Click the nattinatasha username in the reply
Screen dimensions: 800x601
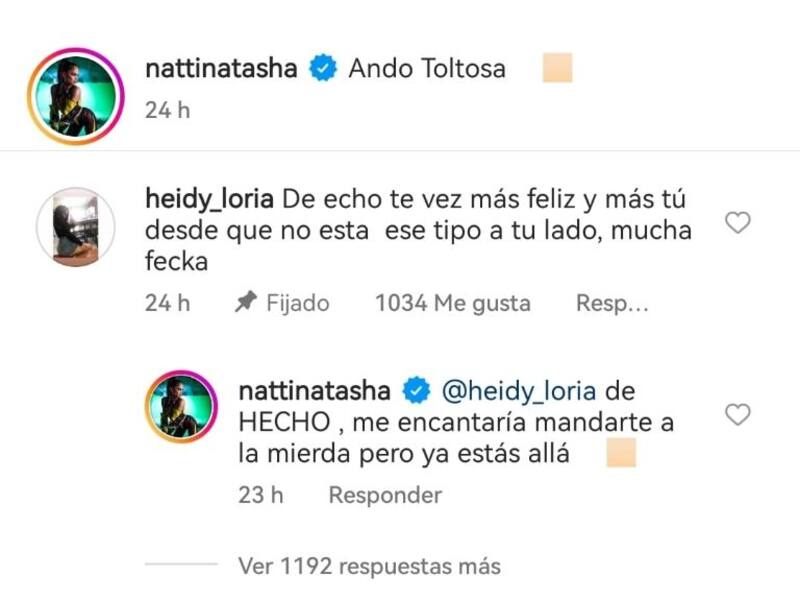tap(314, 388)
